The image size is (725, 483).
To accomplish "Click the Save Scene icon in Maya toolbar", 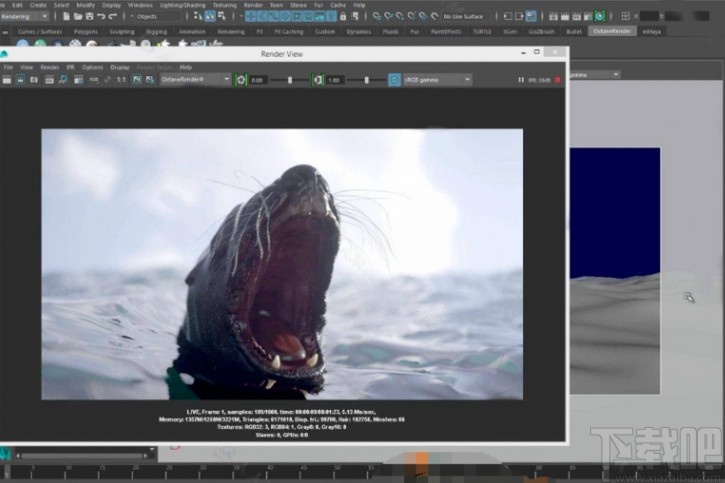I will coord(89,17).
